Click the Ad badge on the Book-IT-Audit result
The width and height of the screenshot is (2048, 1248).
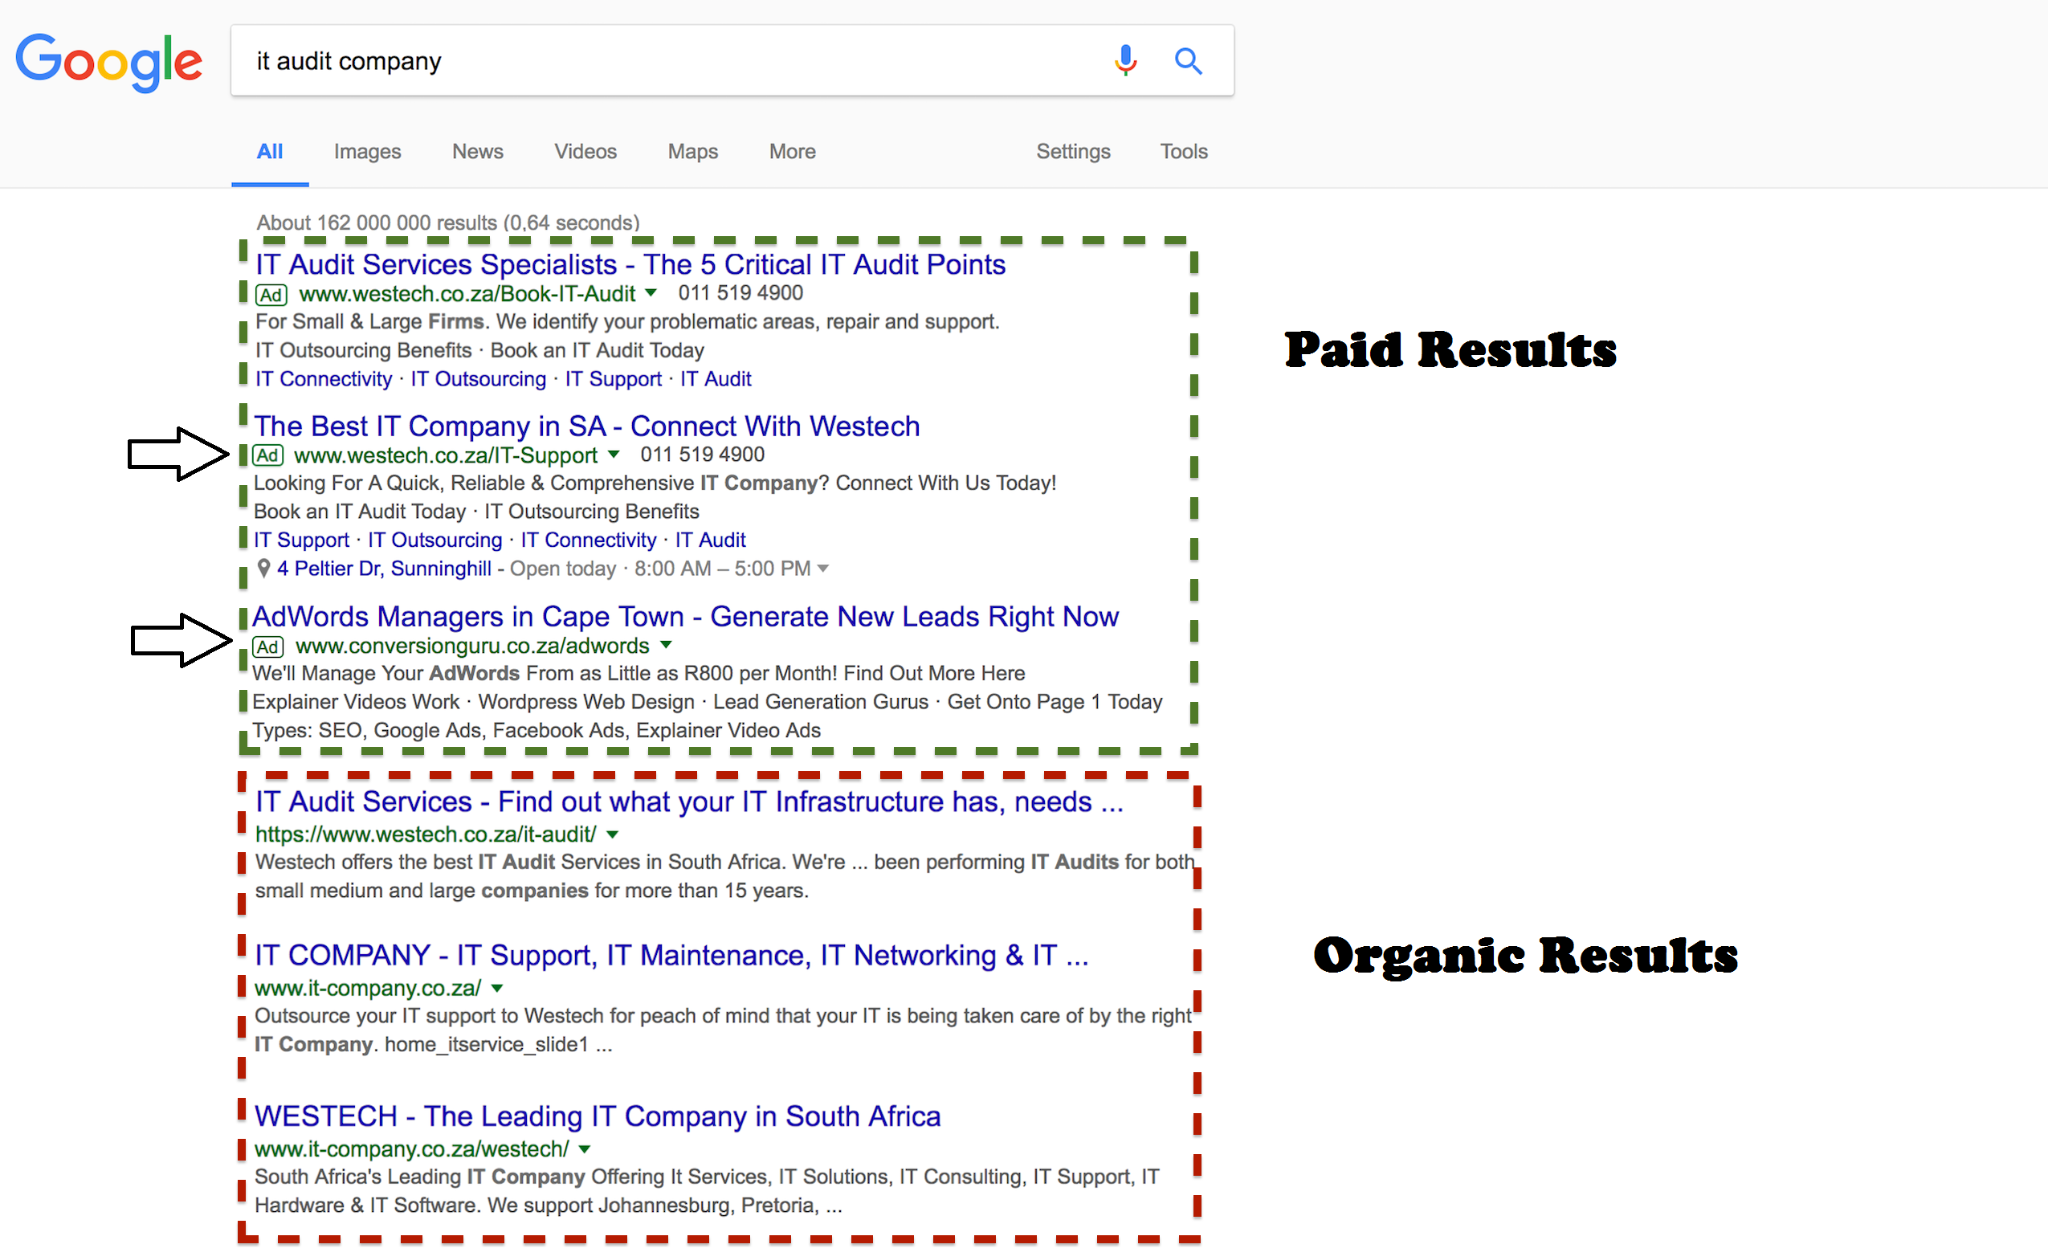click(270, 294)
